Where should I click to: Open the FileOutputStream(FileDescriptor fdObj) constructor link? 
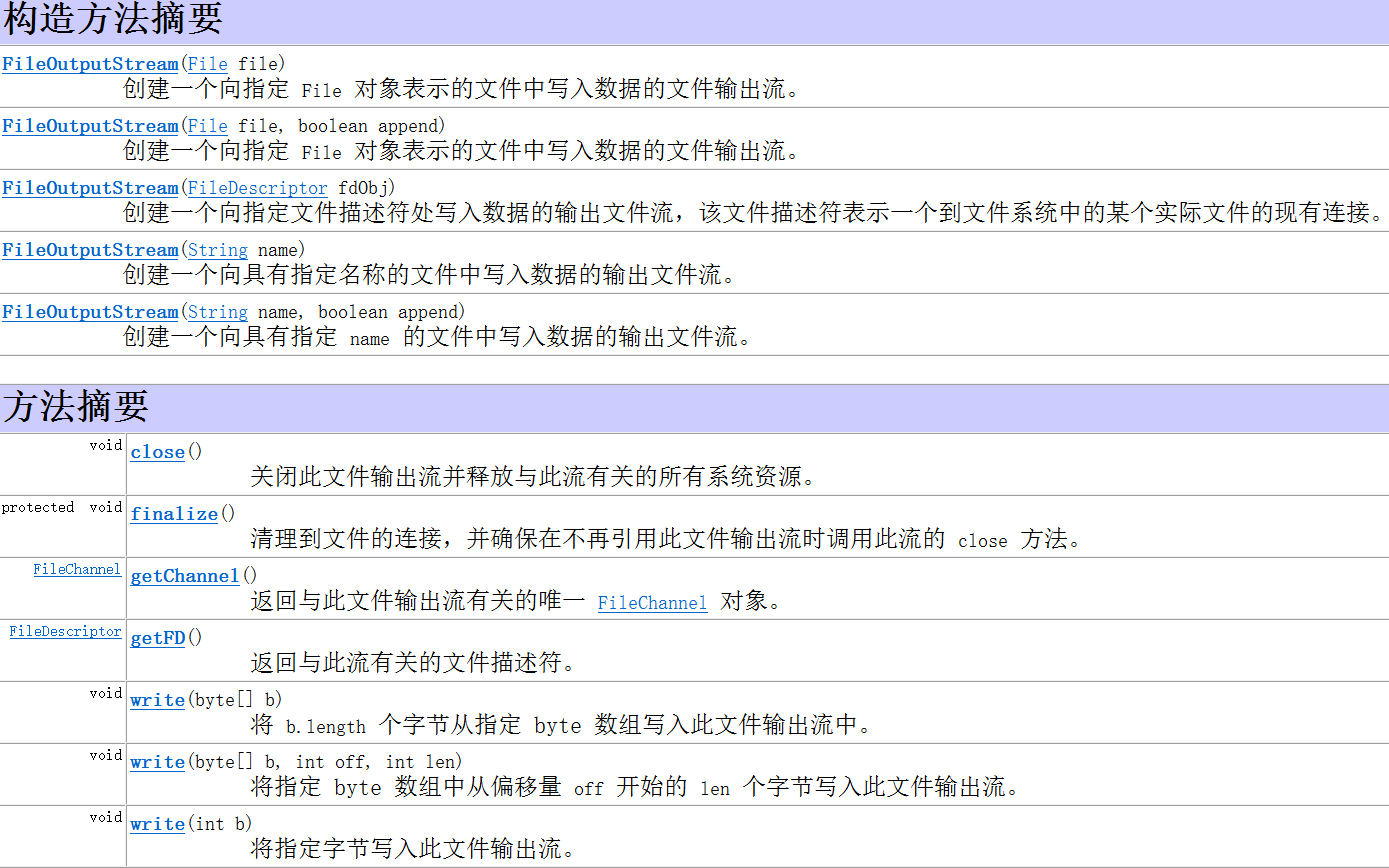pyautogui.click(x=90, y=188)
